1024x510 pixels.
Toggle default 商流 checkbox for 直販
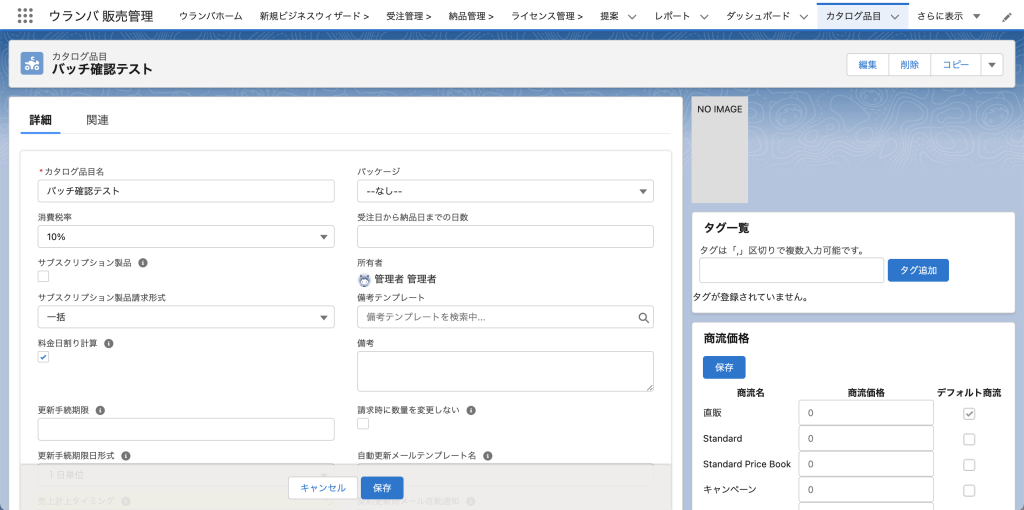[x=969, y=413]
